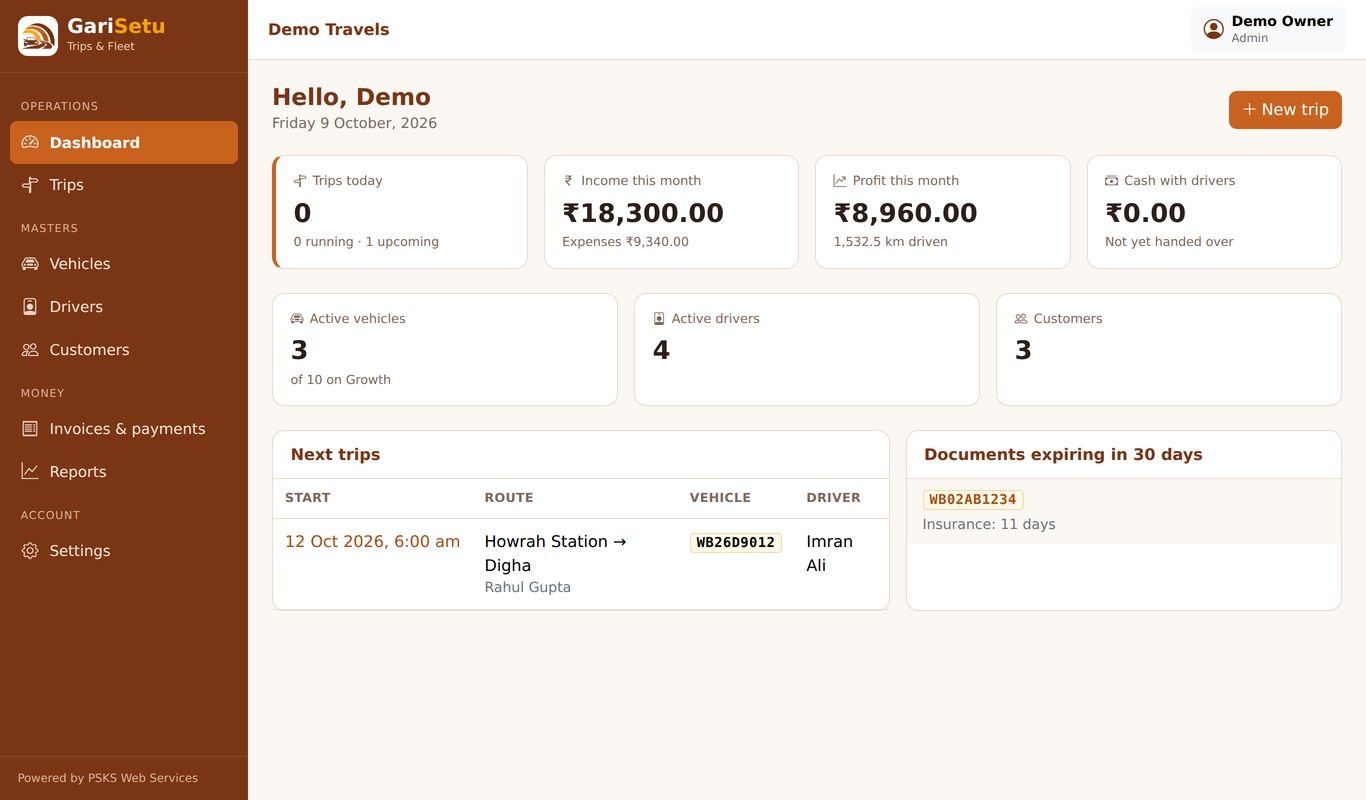Click driver name Imran Ali
This screenshot has height=800, width=1366.
830,553
